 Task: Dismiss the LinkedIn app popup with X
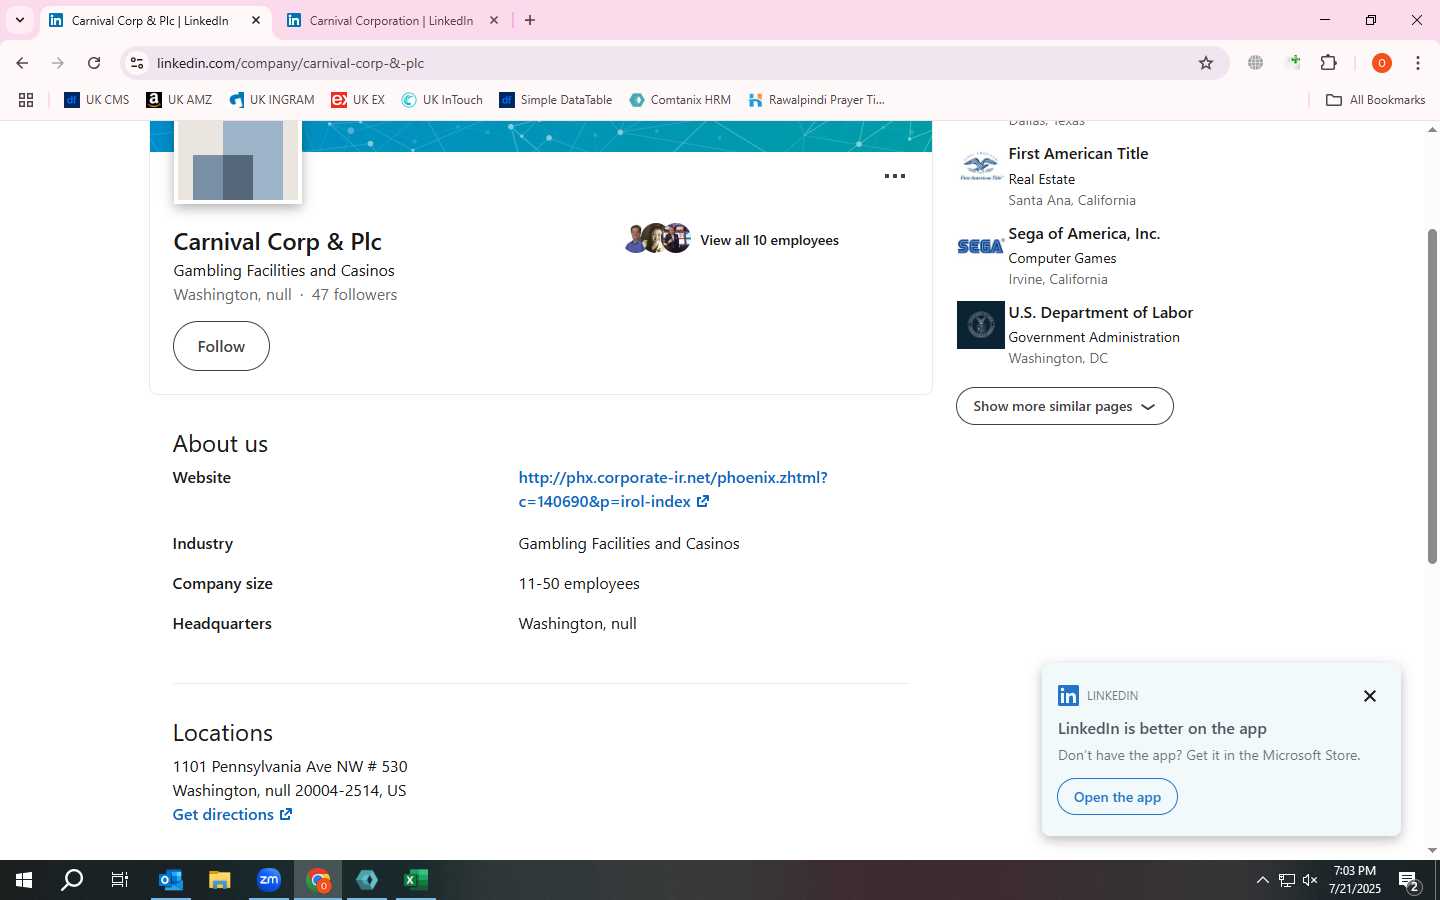coord(1370,696)
